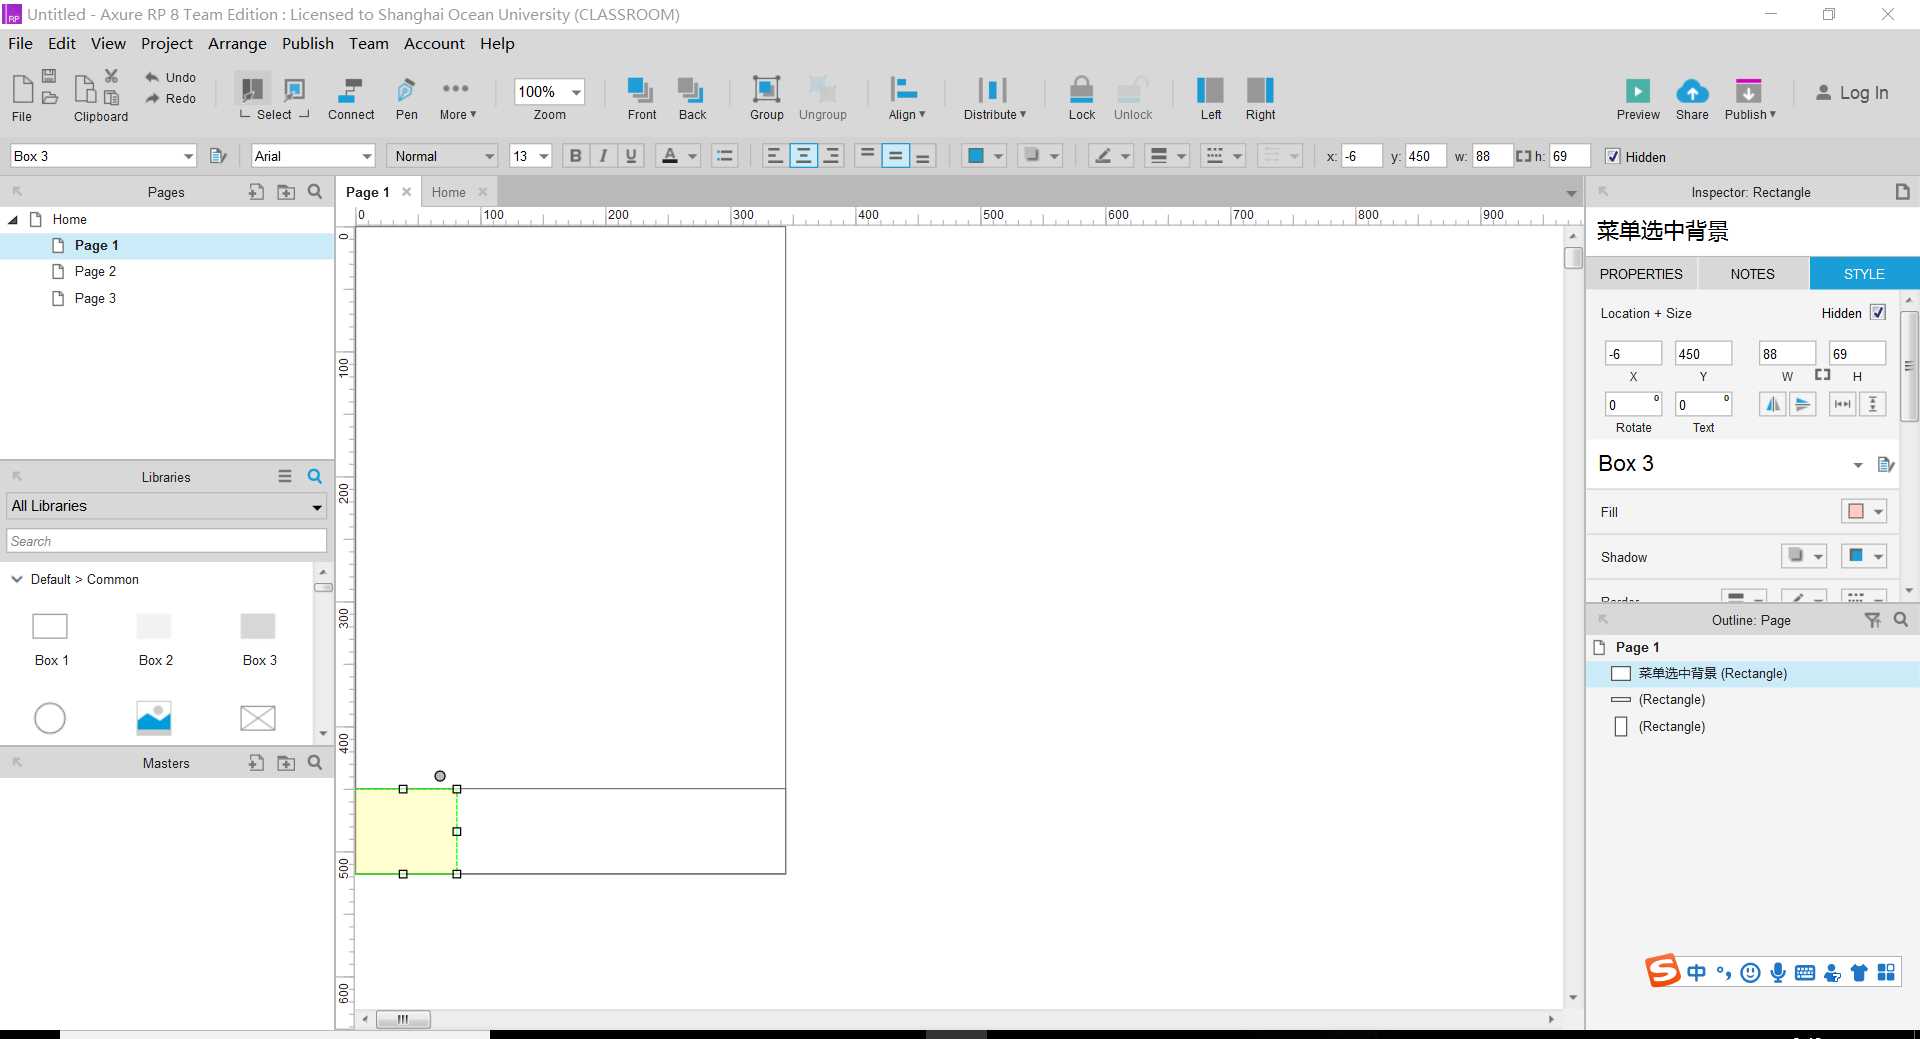Align text center
This screenshot has height=1039, width=1920.
click(803, 156)
